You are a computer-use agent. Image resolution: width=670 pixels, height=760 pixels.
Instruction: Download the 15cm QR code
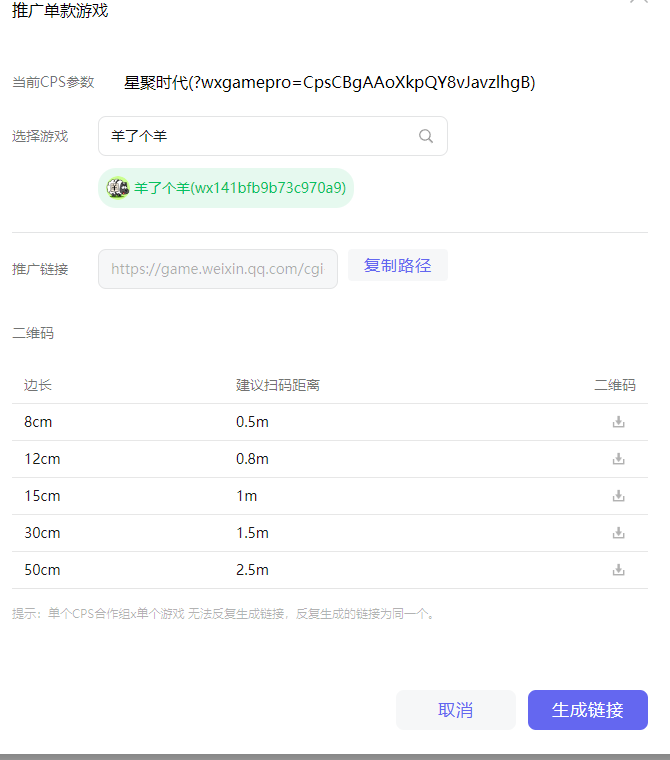tap(618, 496)
